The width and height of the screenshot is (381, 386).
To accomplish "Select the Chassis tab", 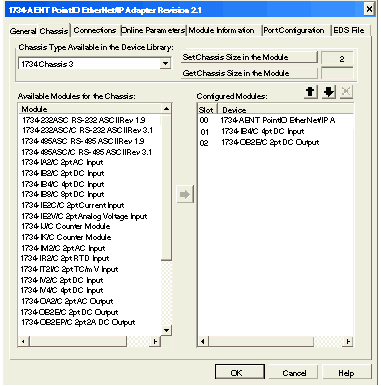I will 54,31.
